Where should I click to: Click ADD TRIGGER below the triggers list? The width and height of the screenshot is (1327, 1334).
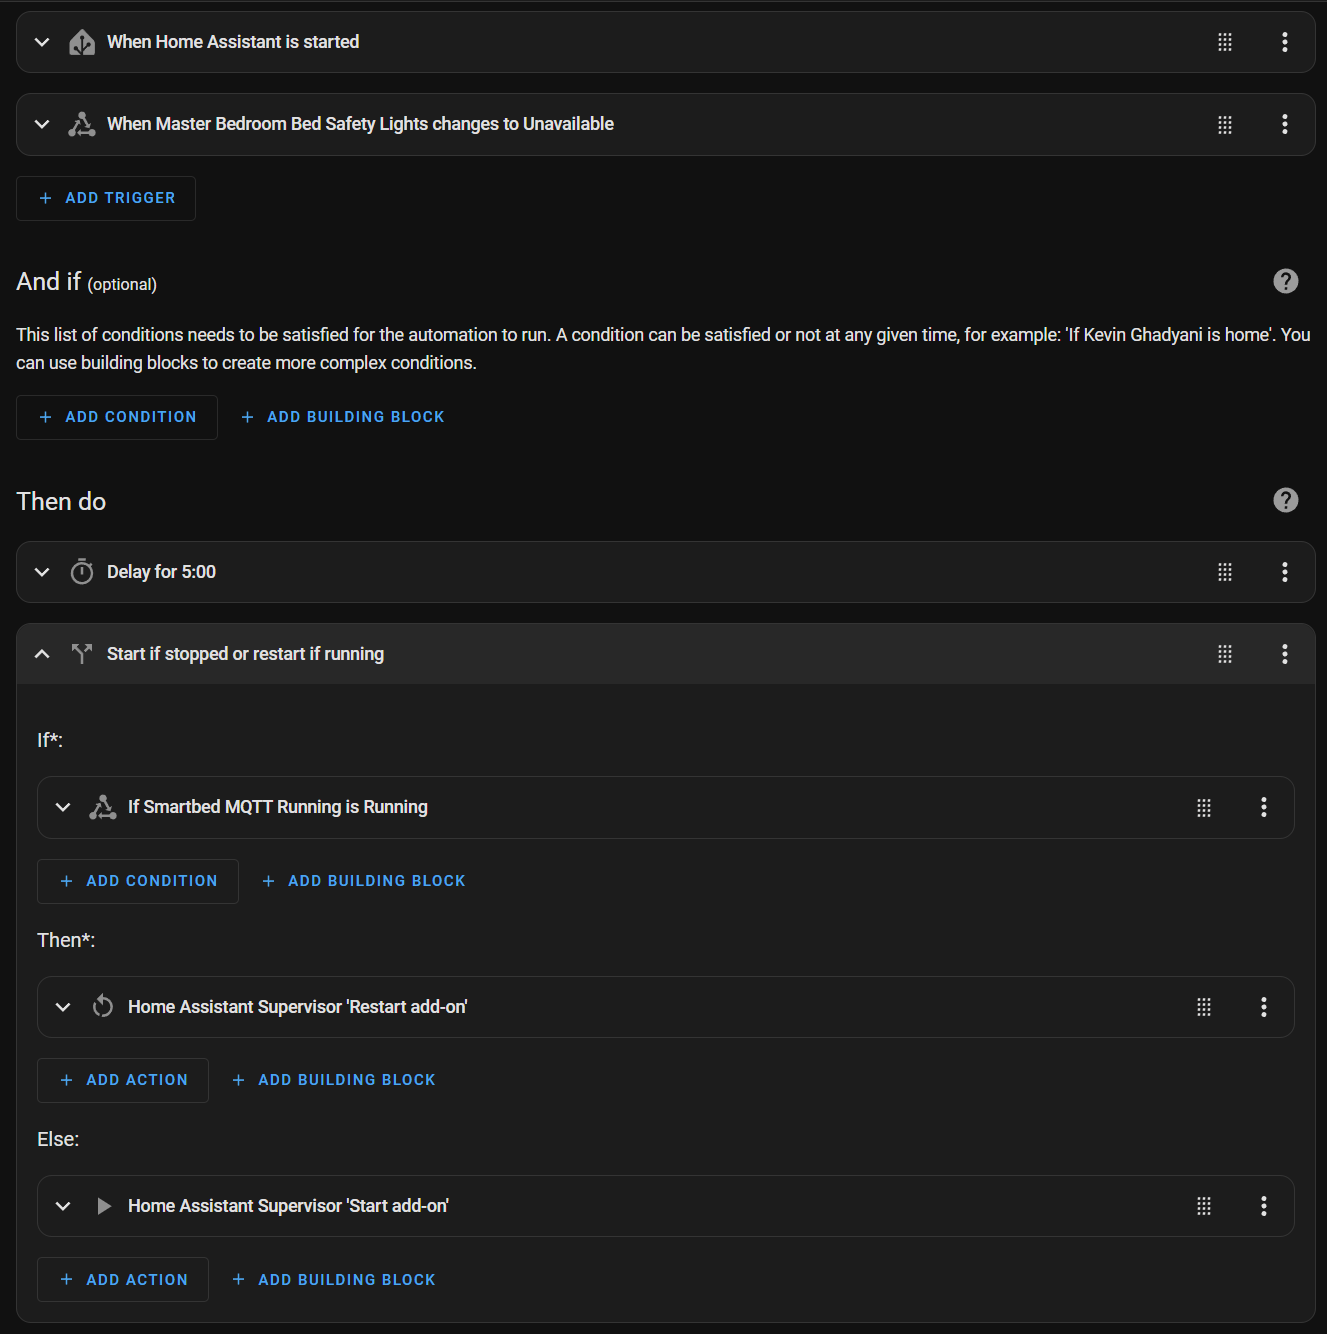click(x=105, y=197)
